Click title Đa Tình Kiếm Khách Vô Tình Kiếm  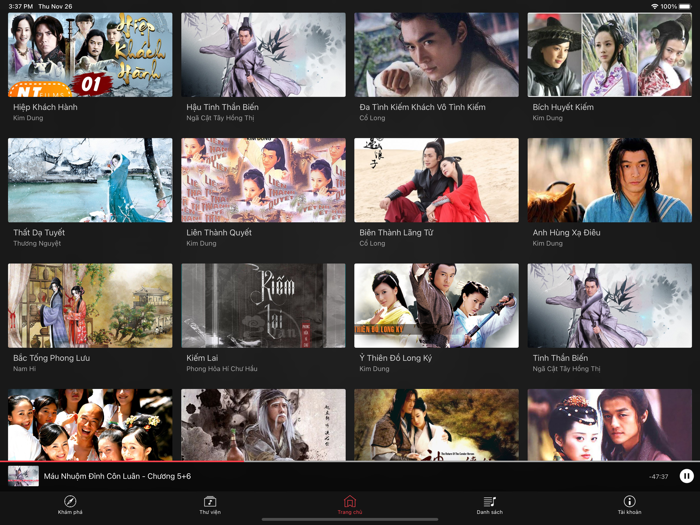[x=422, y=107]
